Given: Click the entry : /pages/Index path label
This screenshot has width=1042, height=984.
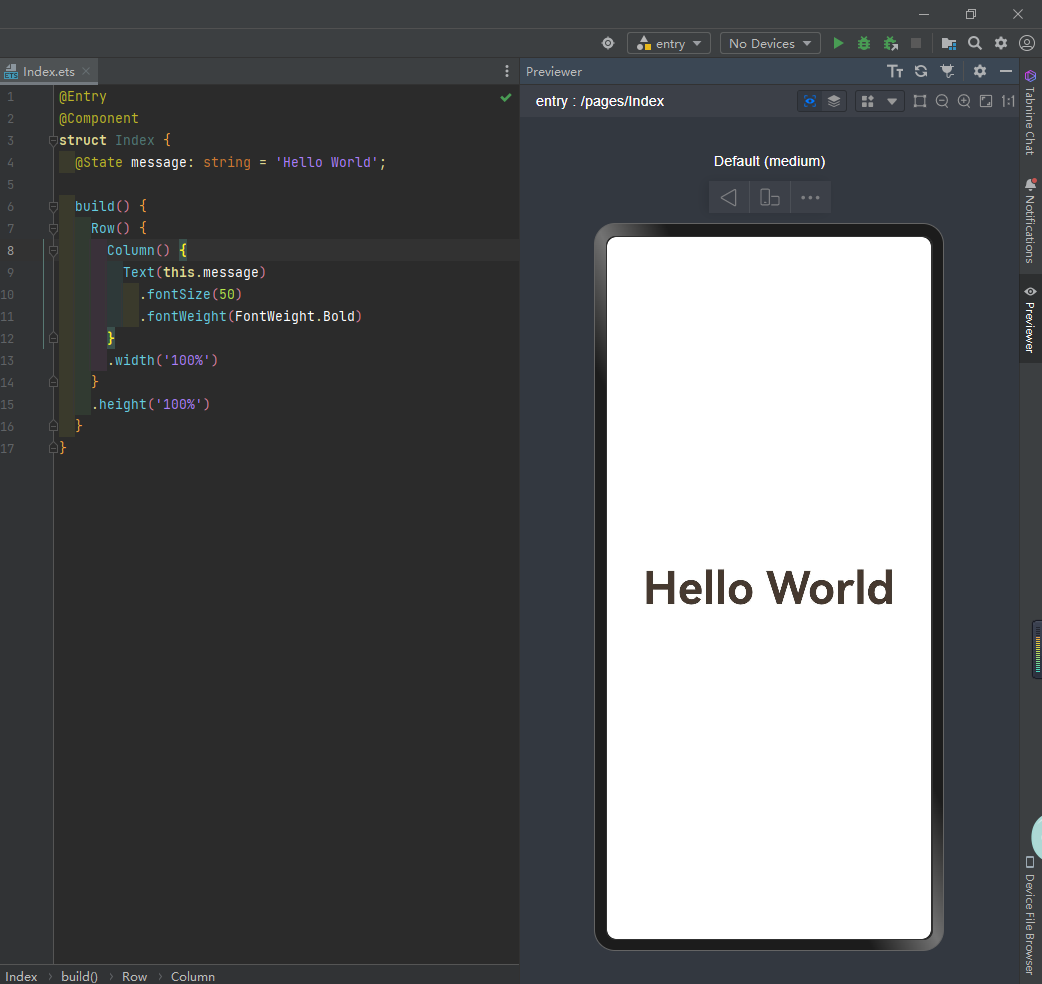Looking at the screenshot, I should pos(599,101).
